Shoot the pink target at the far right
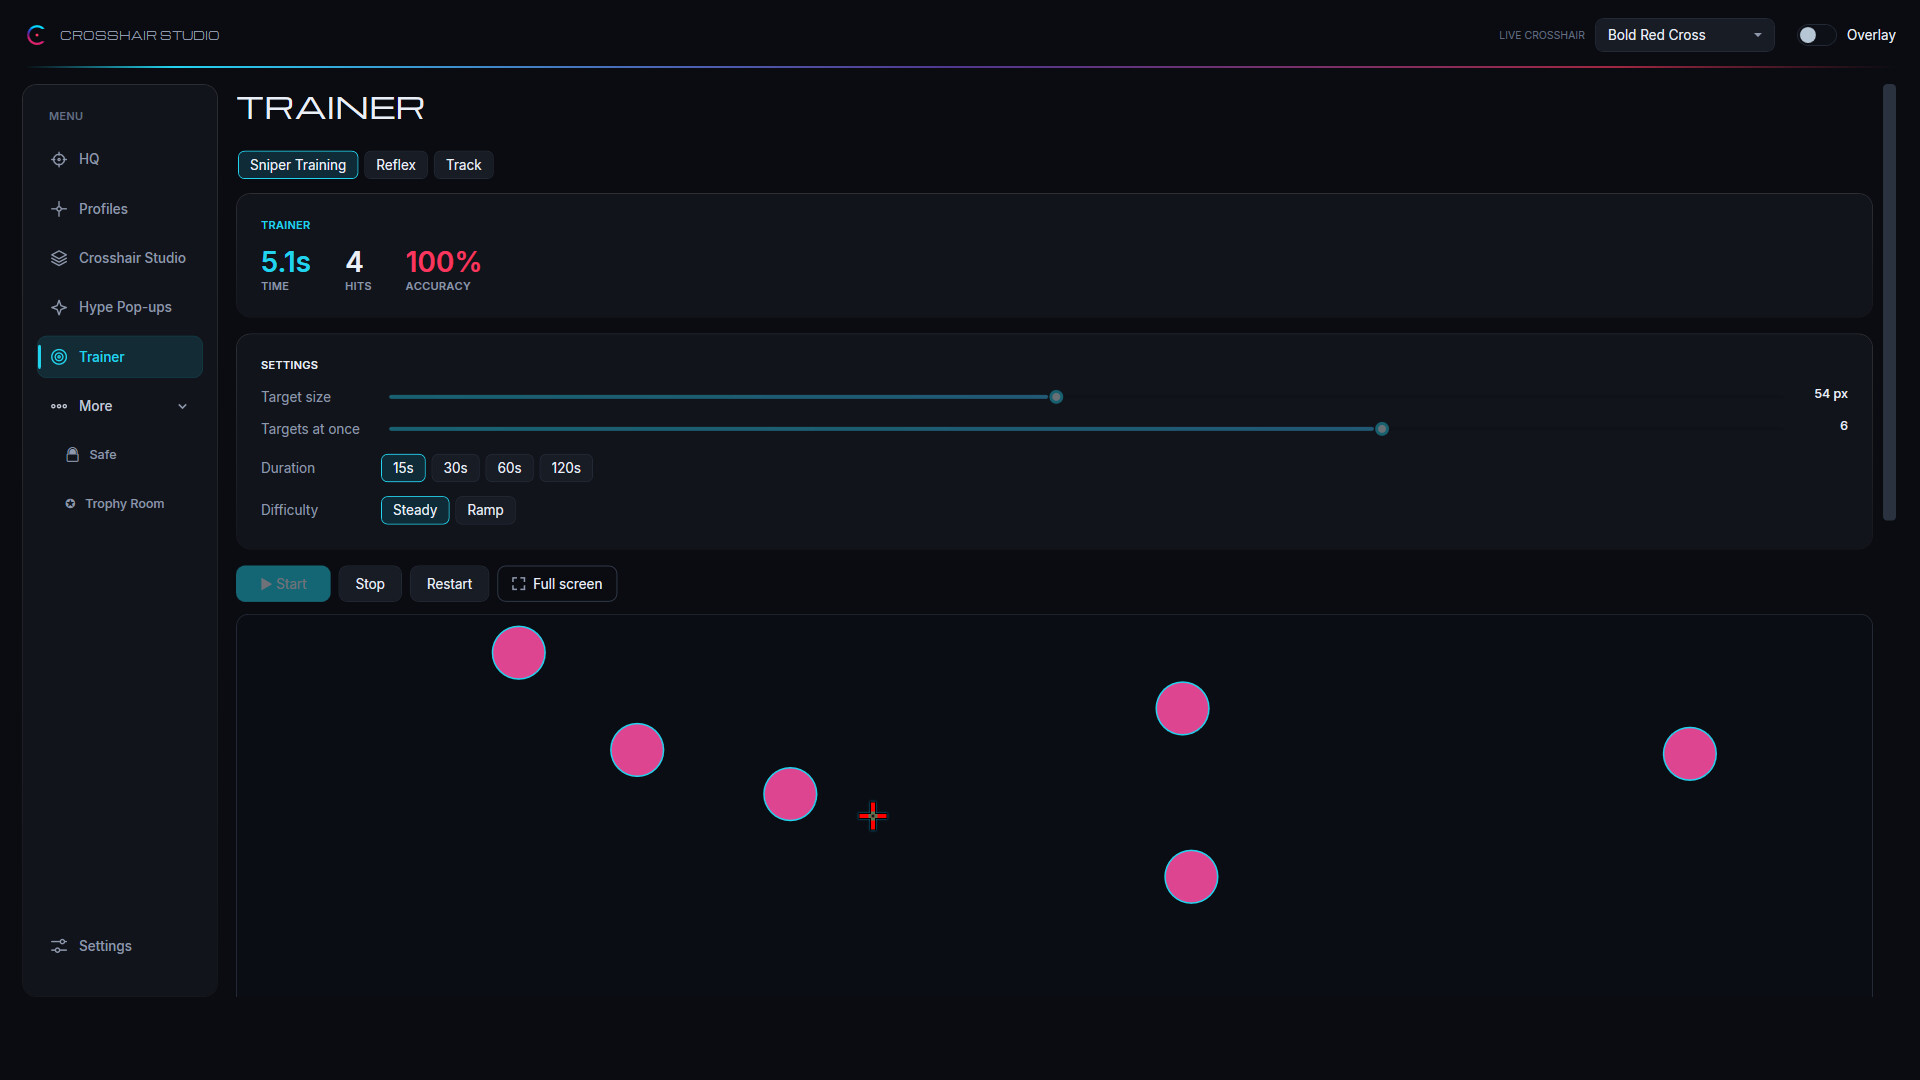 1690,754
